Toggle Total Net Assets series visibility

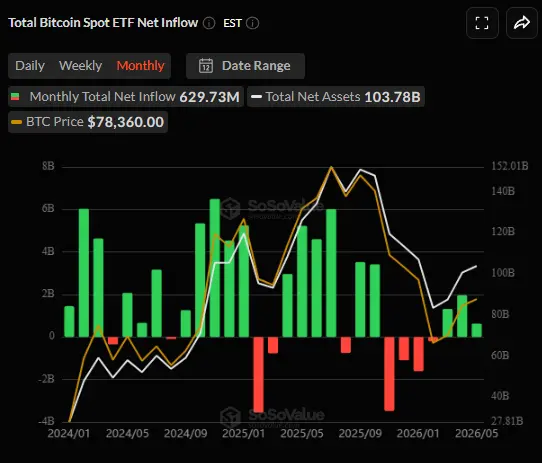click(336, 96)
